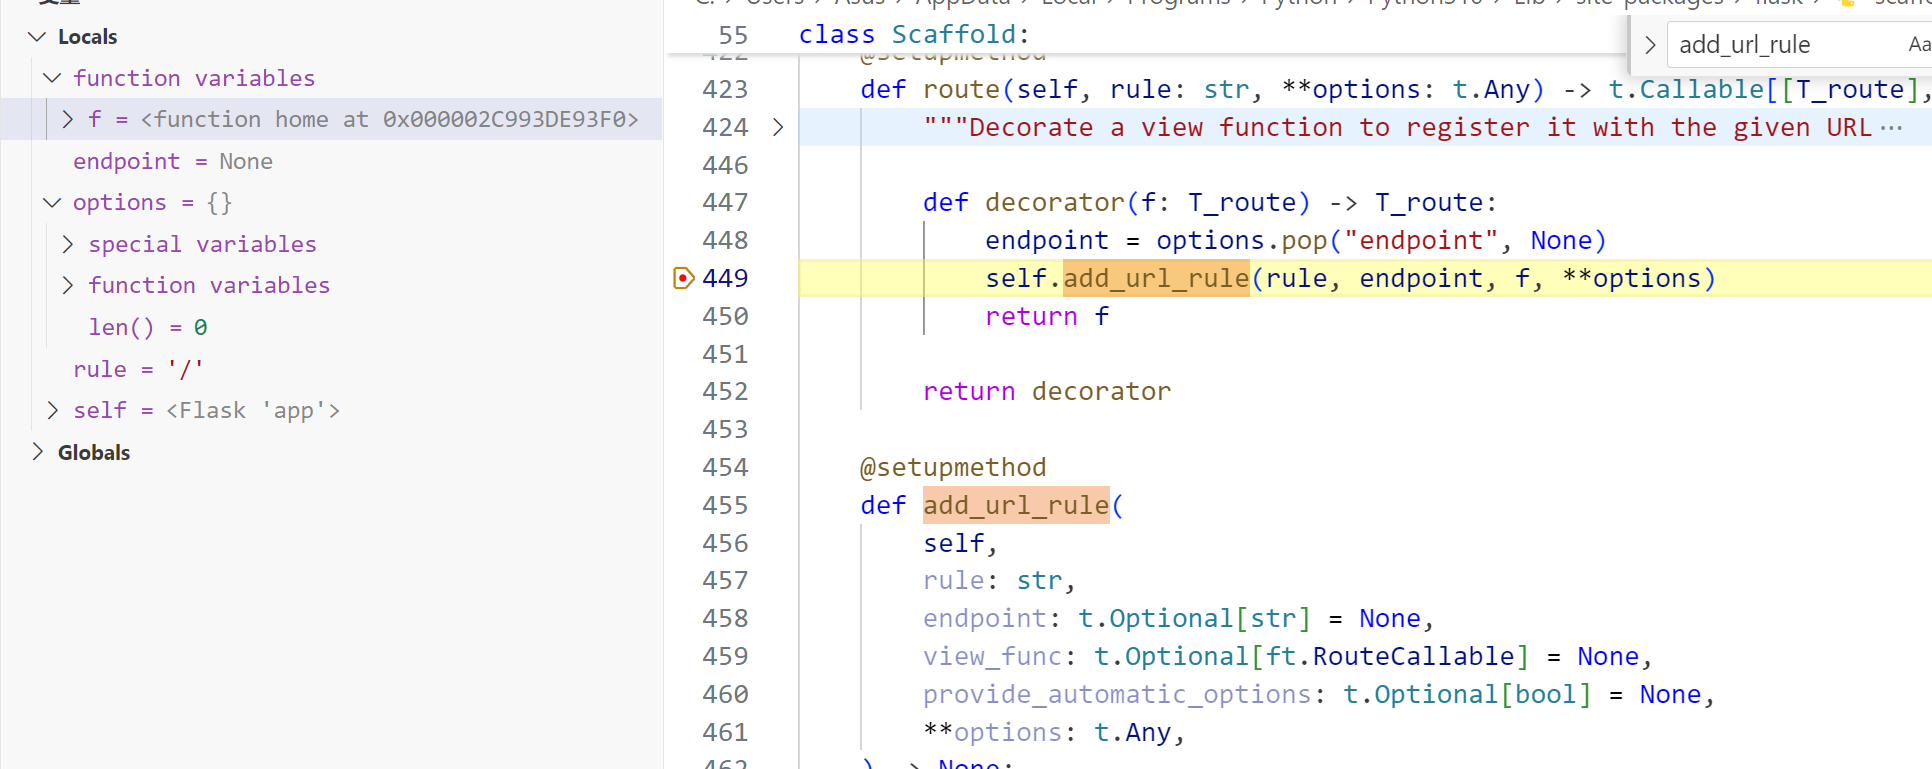Expand the Globals section

point(37,452)
